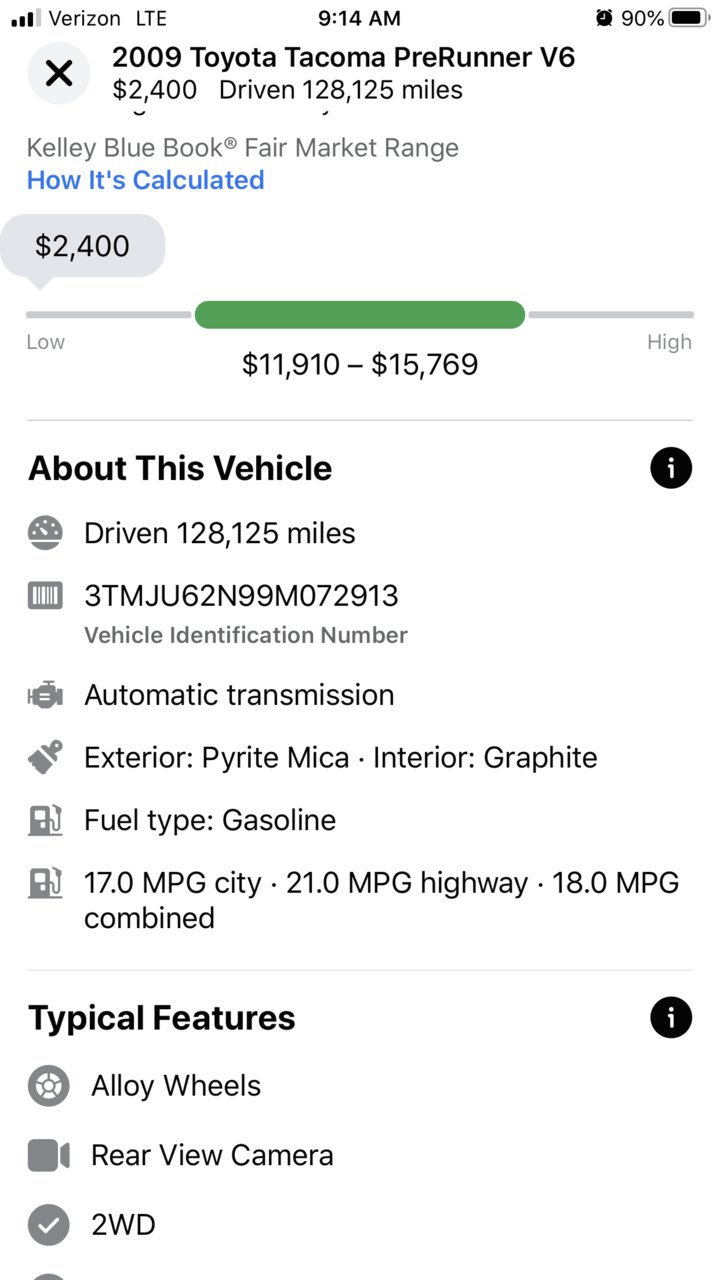Tap the battery indicator in status bar

pyautogui.click(x=685, y=18)
